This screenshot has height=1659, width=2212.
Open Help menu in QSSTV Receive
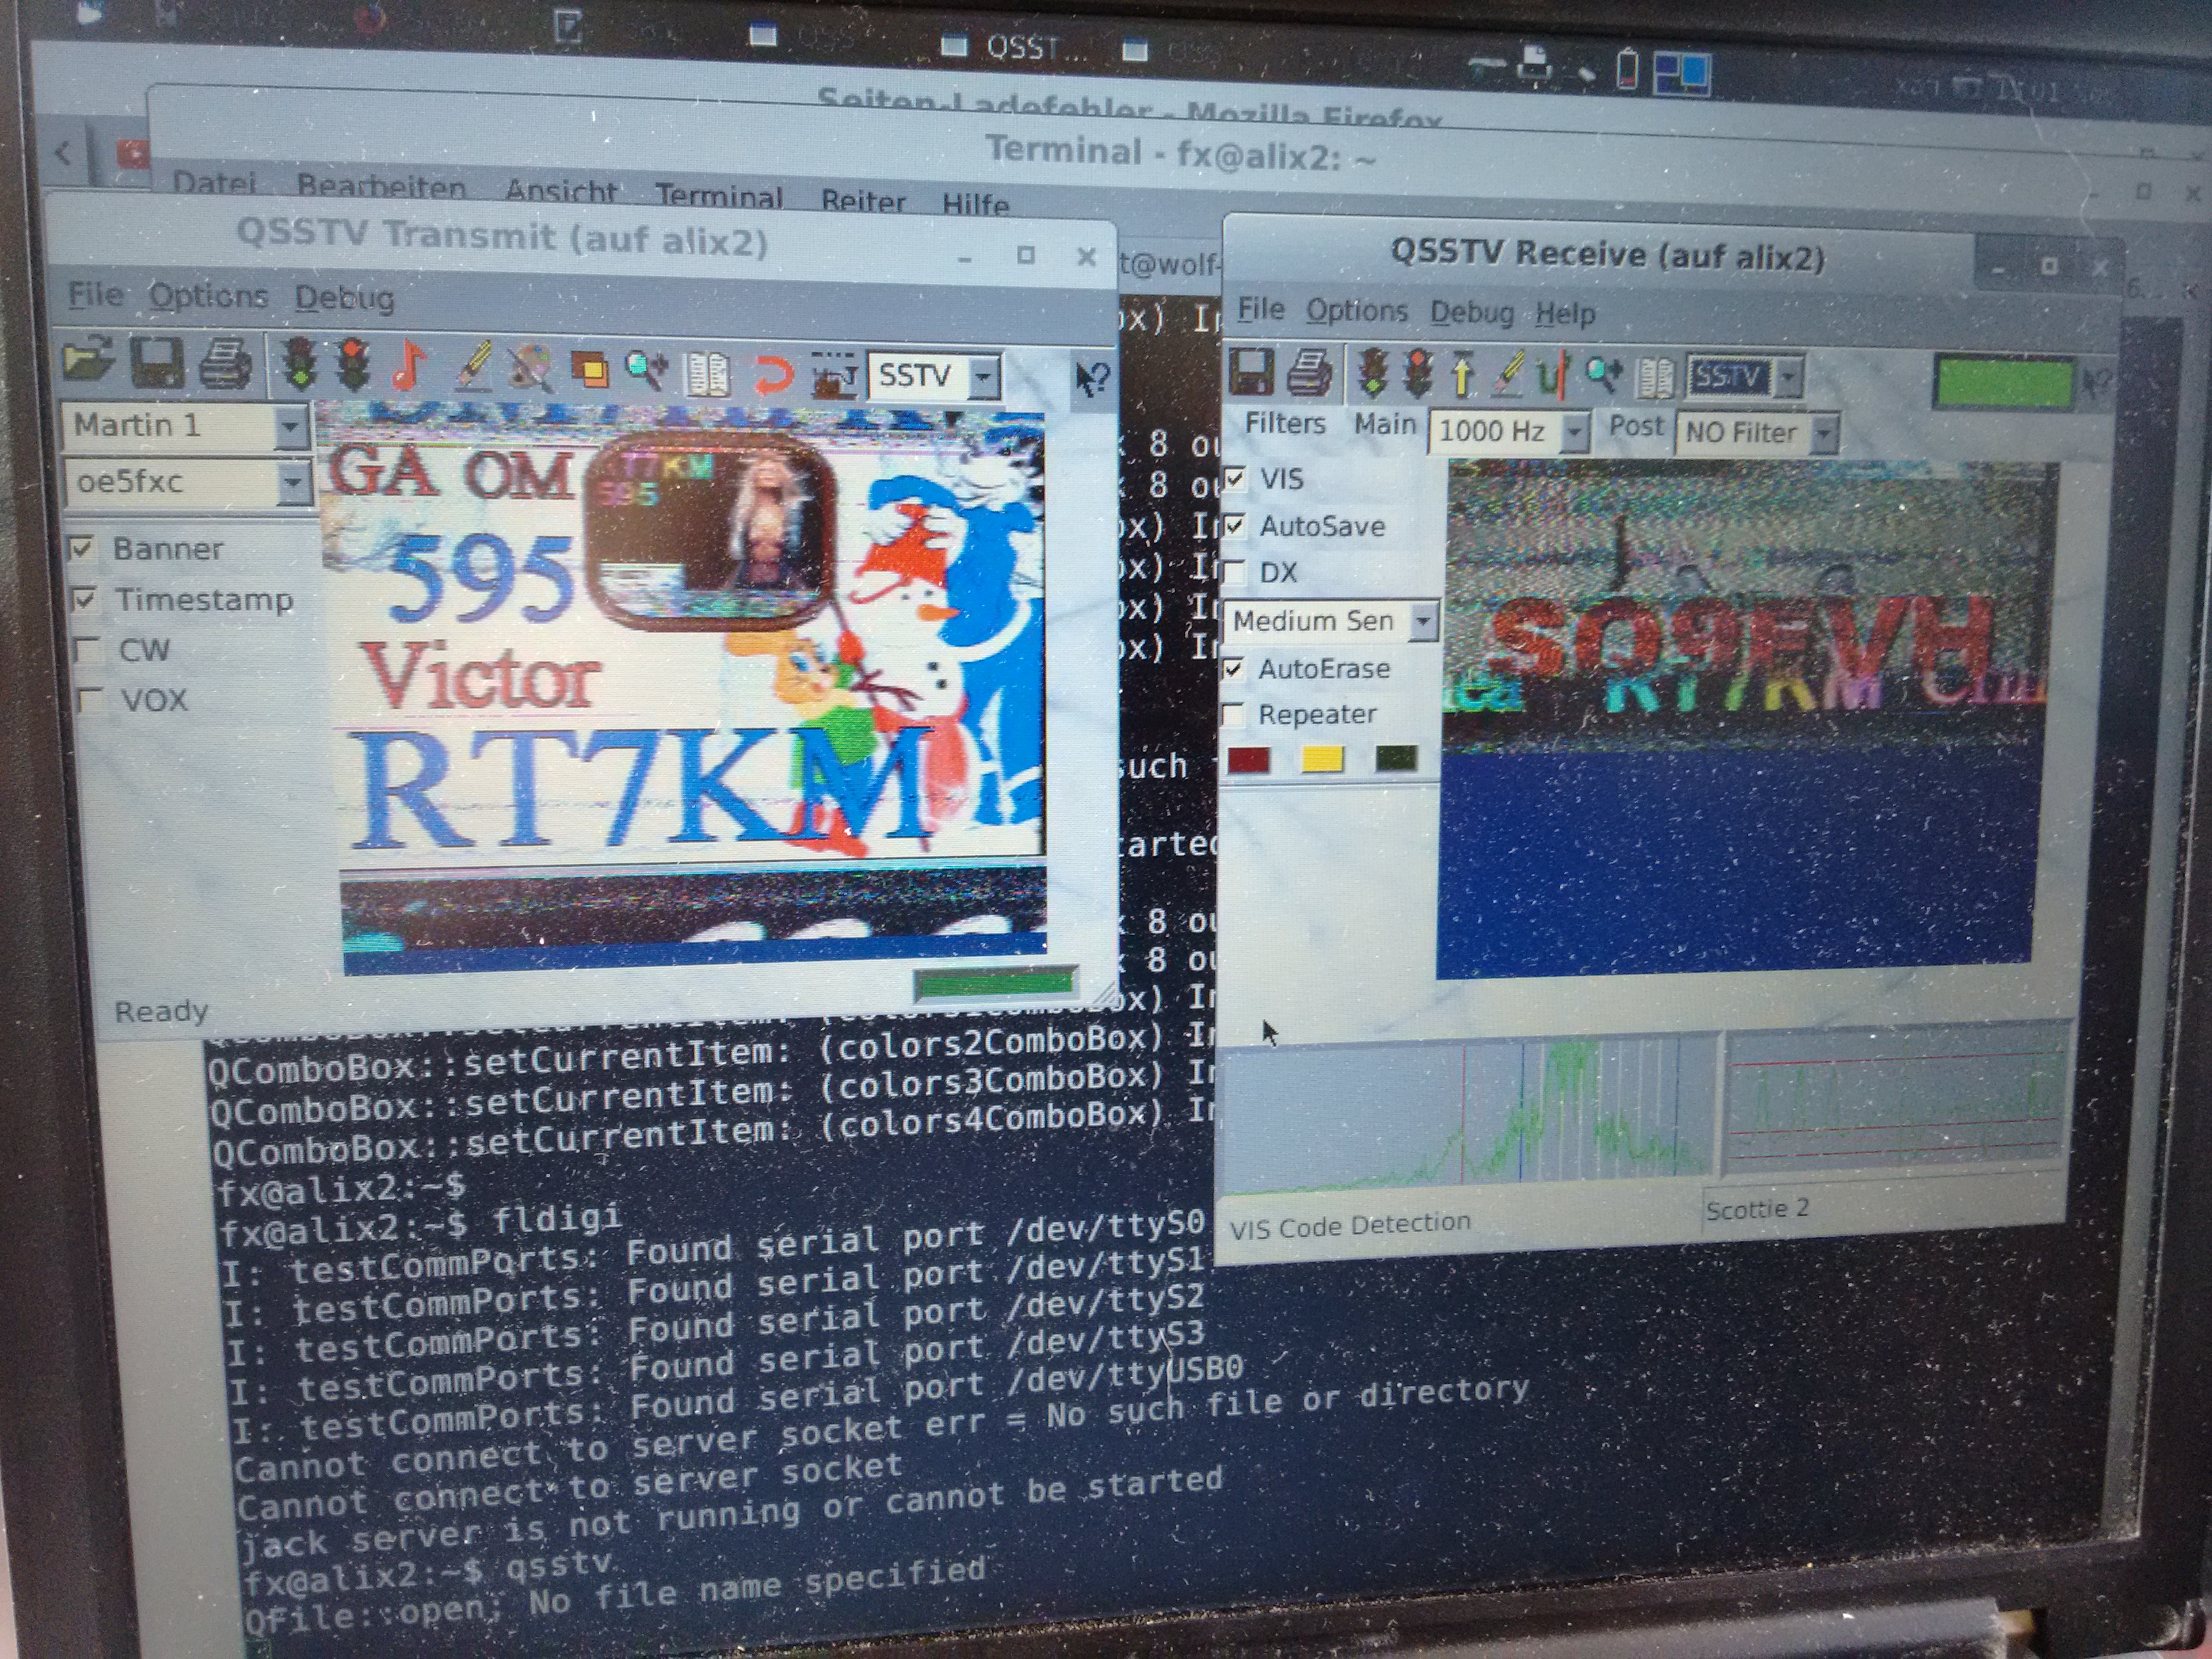point(1565,314)
